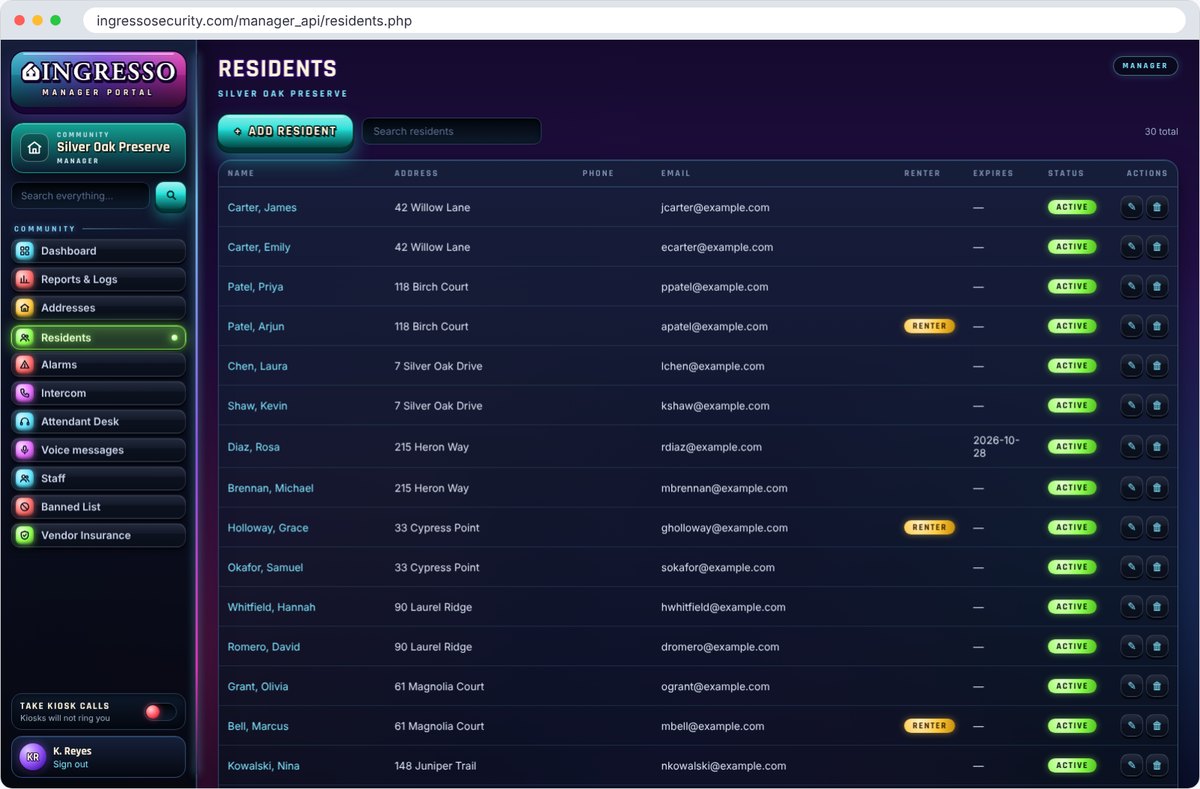Click the KR user avatar
Screen dimensions: 1200x789
click(x=33, y=757)
